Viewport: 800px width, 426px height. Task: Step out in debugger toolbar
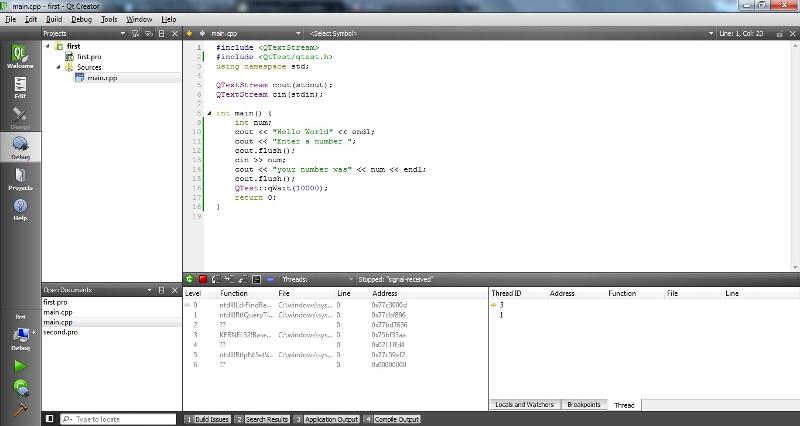tap(243, 279)
